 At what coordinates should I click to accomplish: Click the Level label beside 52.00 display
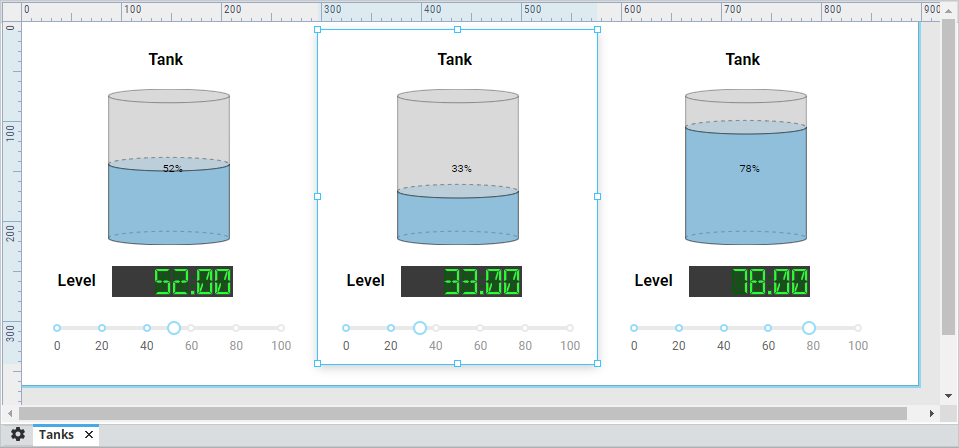tap(76, 281)
